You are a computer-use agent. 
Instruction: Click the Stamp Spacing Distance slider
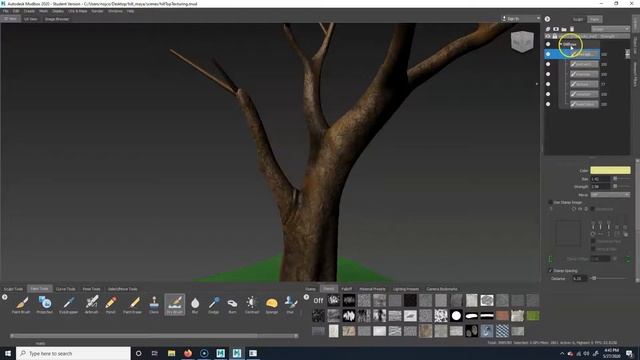click(x=610, y=278)
